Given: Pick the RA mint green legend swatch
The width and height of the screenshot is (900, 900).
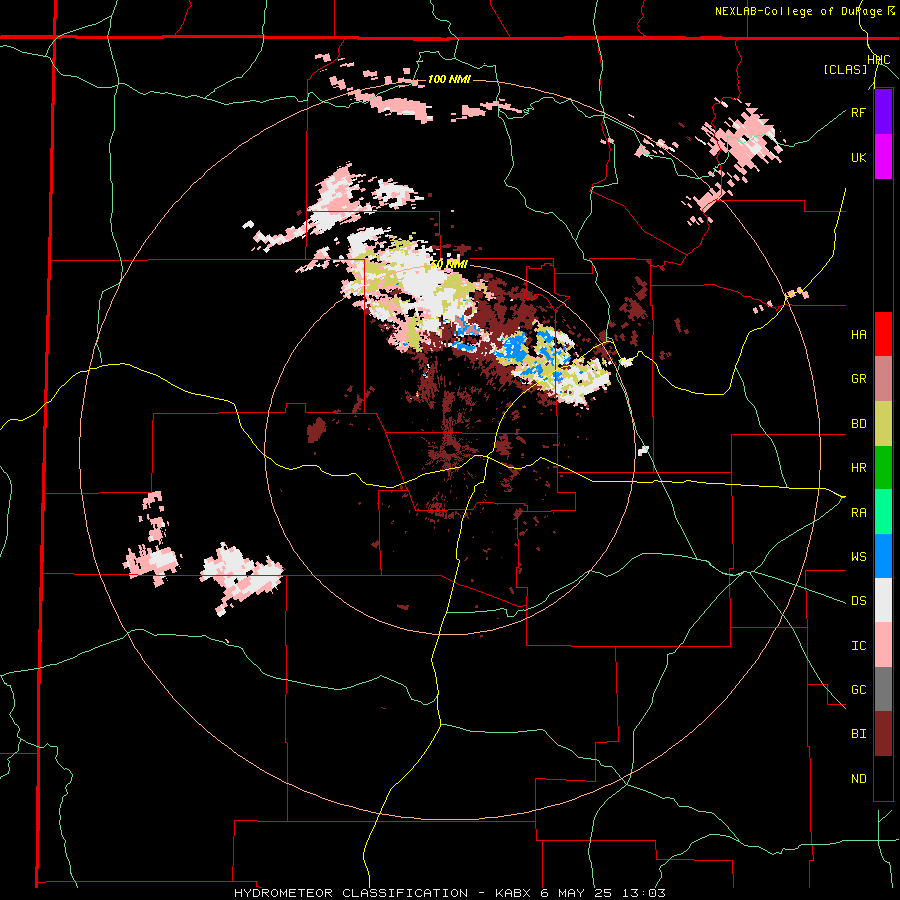Looking at the screenshot, I should tap(883, 512).
